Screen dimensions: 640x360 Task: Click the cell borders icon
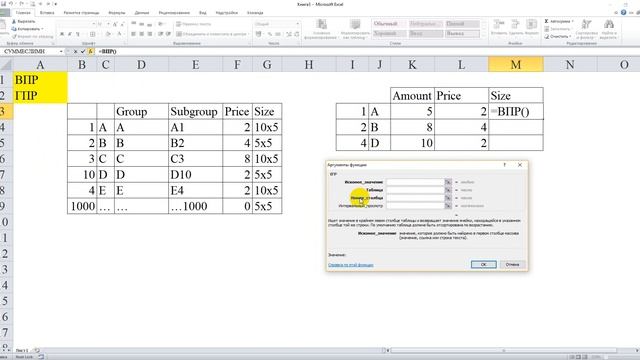click(x=93, y=34)
